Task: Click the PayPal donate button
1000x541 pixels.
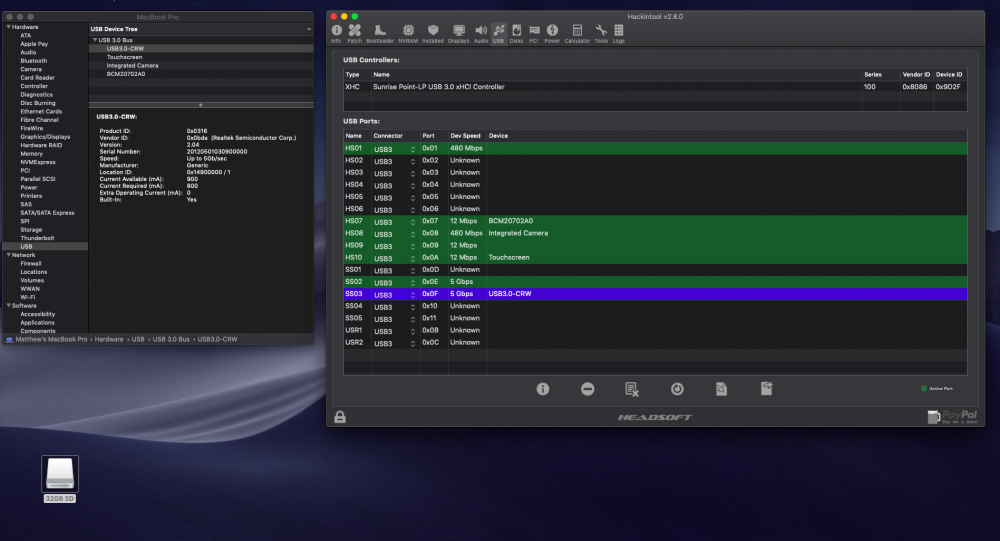Action: click(952, 417)
